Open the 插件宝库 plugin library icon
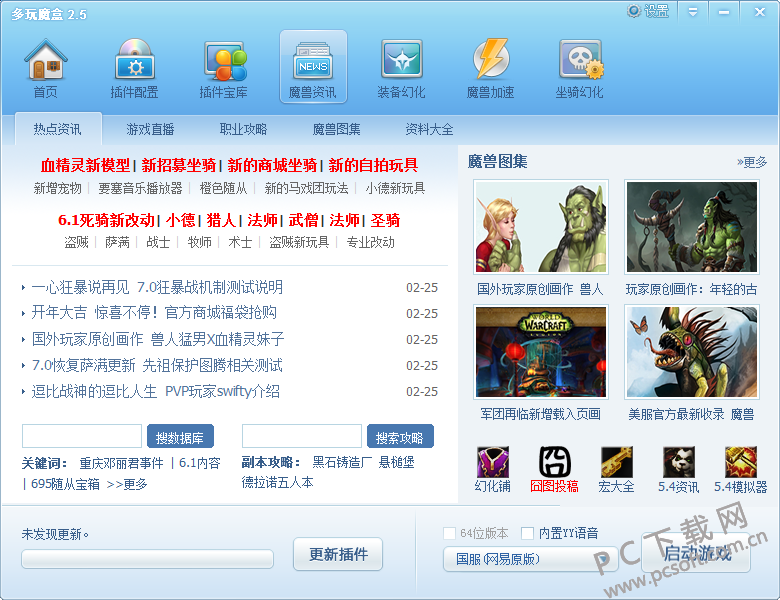 click(x=224, y=67)
